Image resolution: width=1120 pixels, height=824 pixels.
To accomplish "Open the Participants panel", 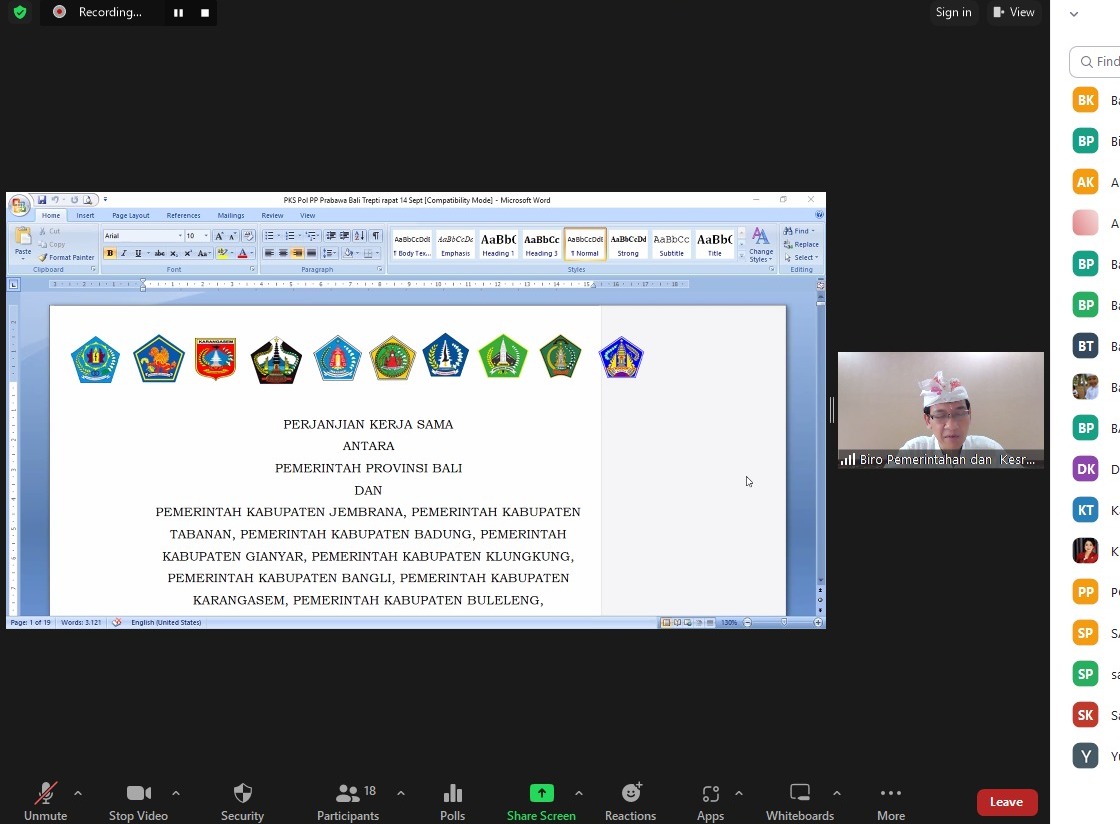I will [x=348, y=801].
